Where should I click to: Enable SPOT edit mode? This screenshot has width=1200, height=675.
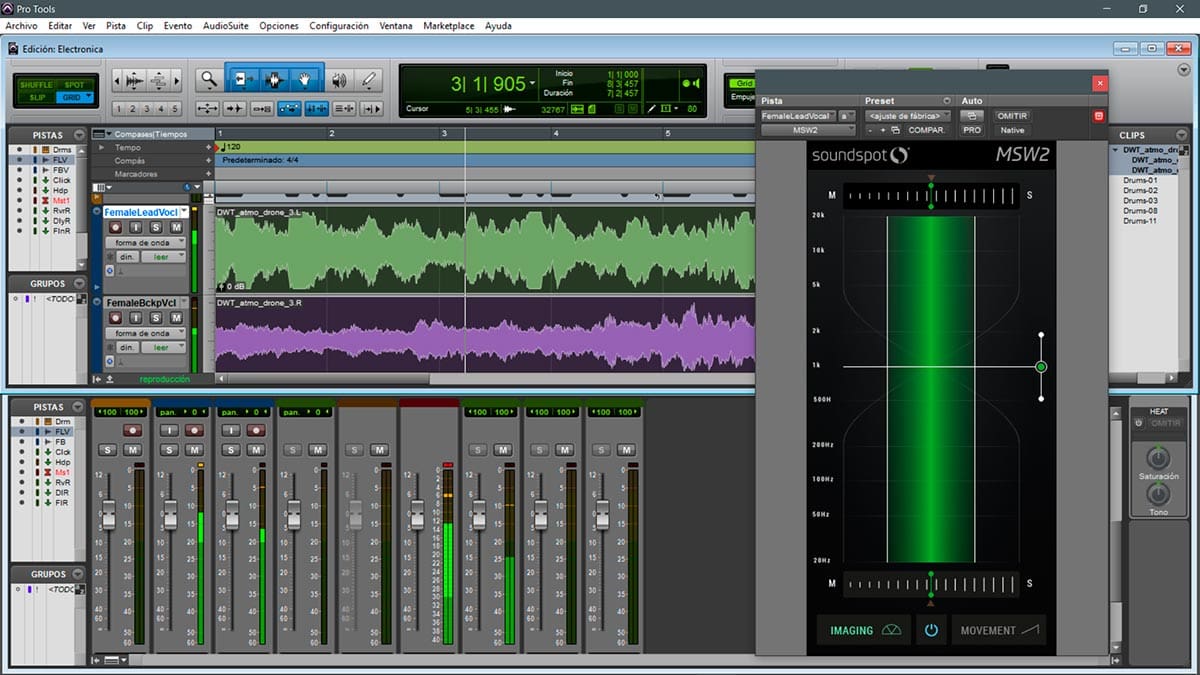coord(75,85)
